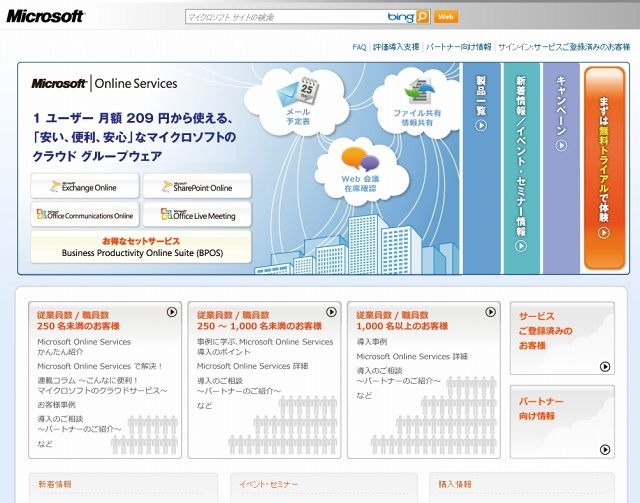Open the 評価導入支援 link
Viewport: 640px width, 503px height.
[x=396, y=47]
